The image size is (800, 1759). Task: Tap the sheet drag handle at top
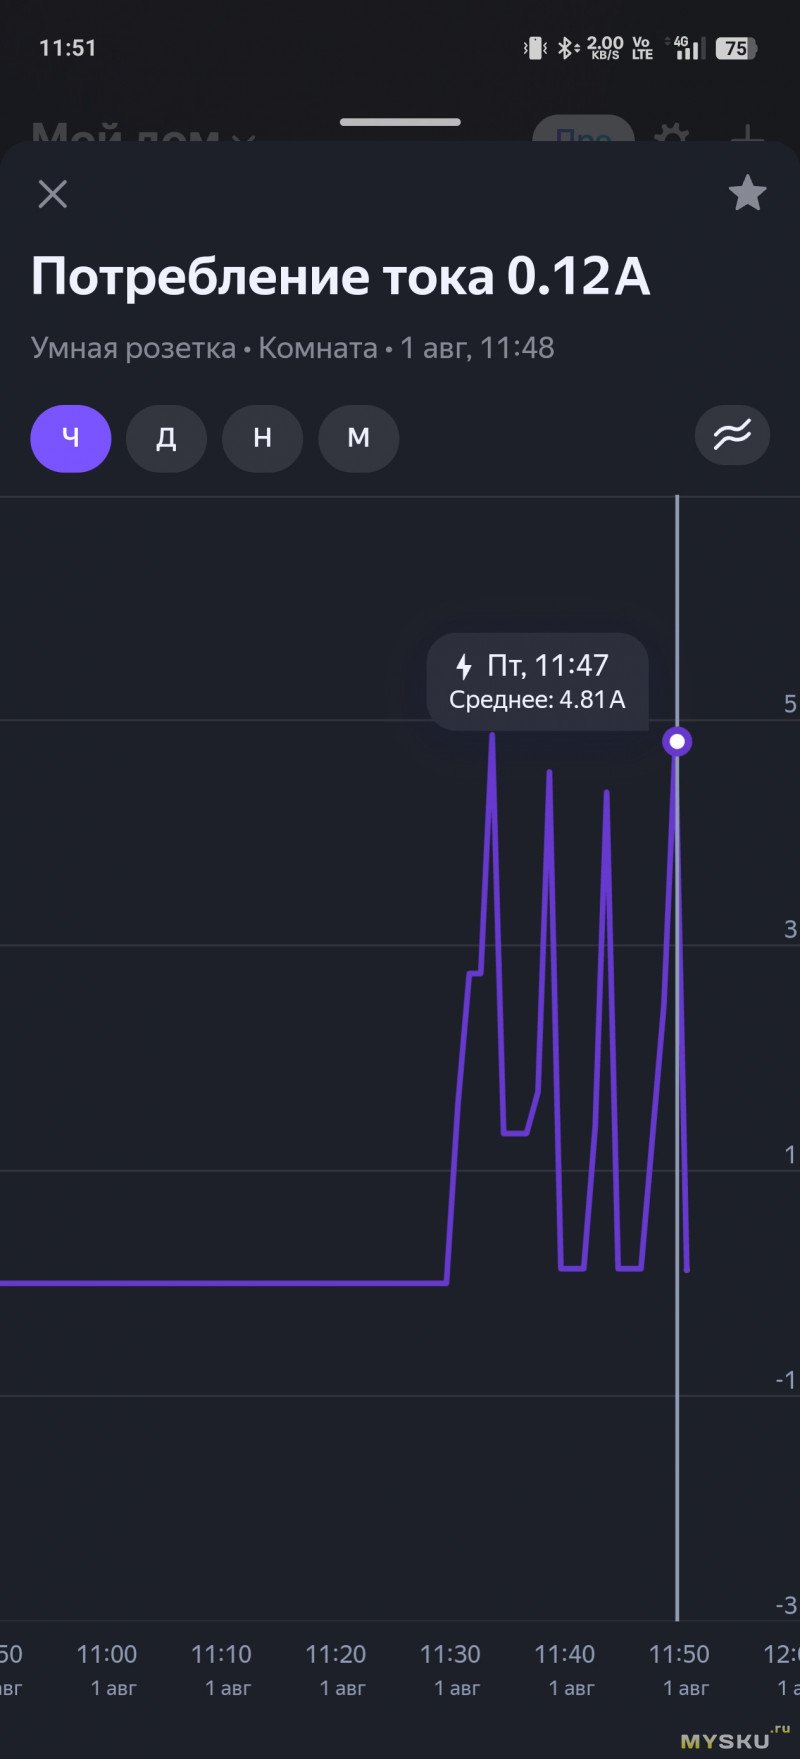[400, 122]
